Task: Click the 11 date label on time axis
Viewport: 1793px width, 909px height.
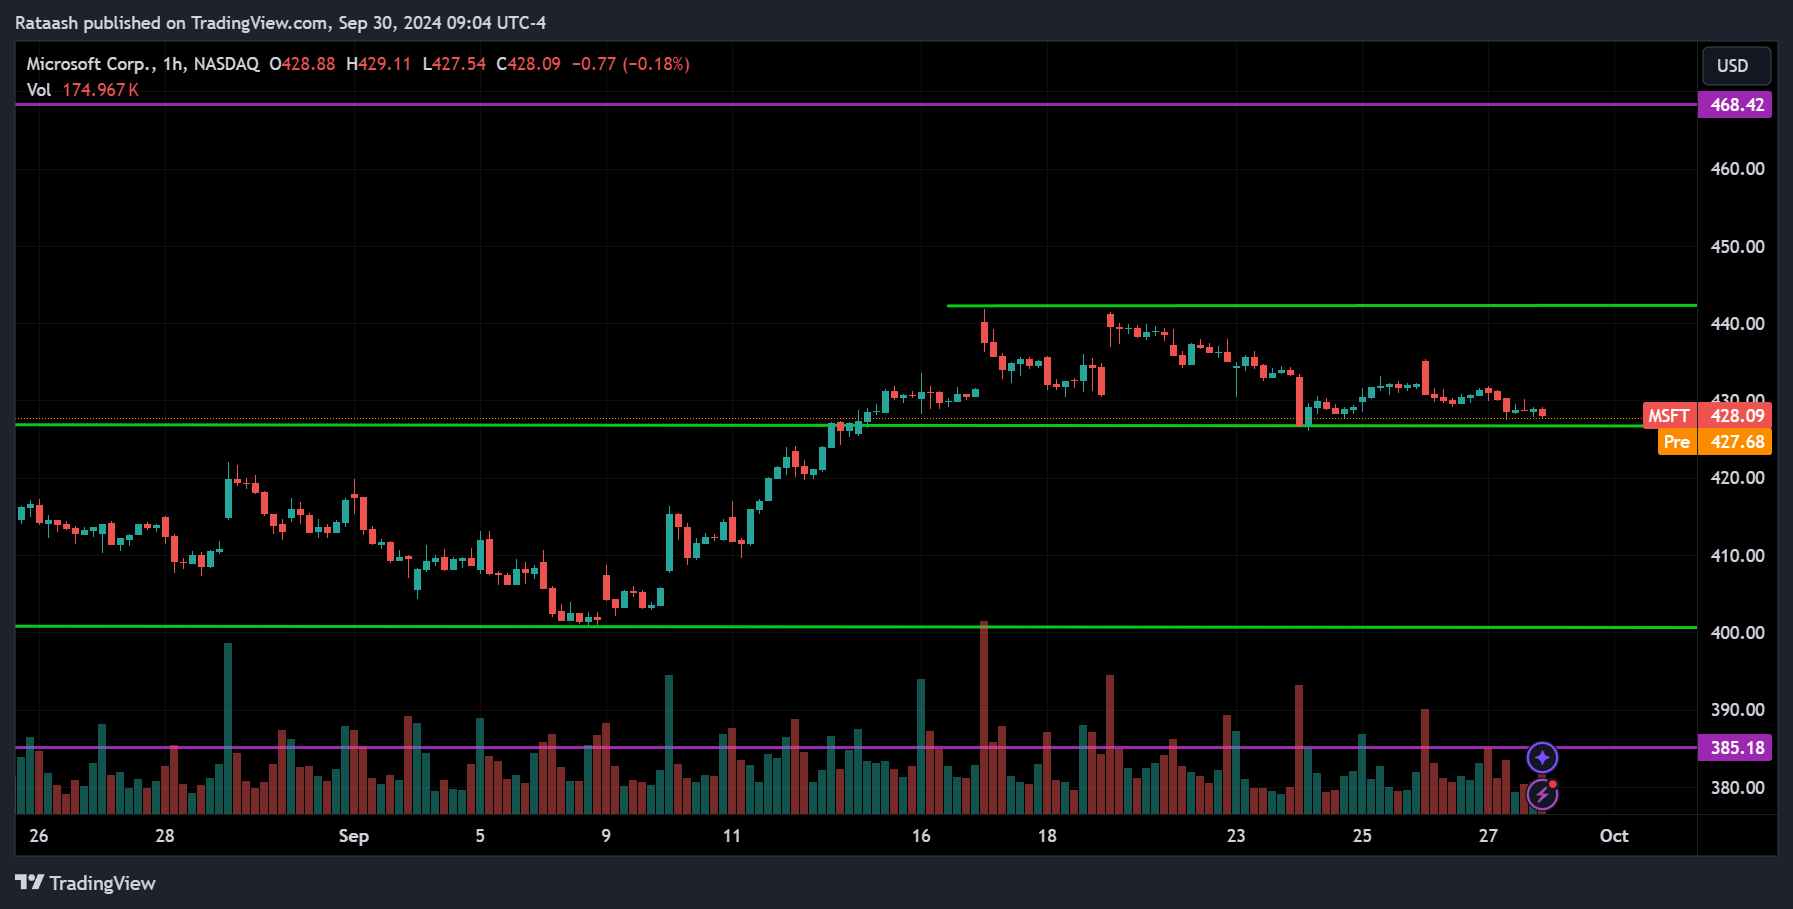Action: click(732, 836)
